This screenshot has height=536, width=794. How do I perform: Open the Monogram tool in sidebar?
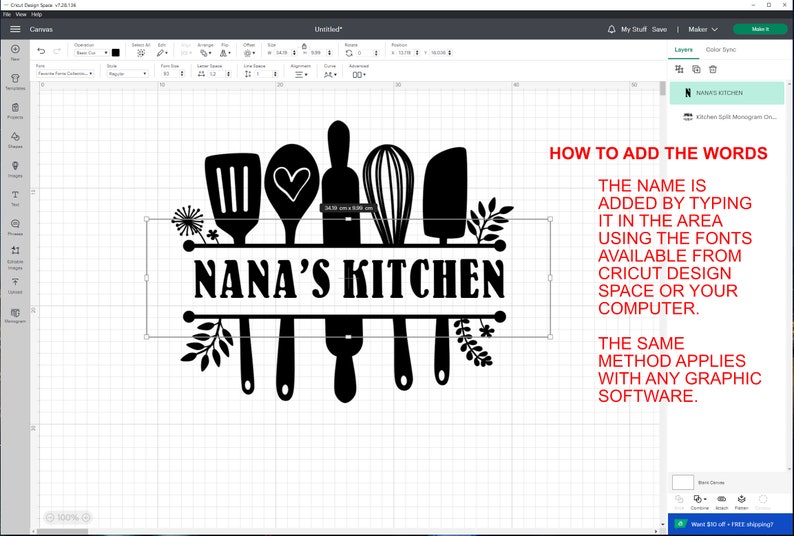pyautogui.click(x=15, y=316)
